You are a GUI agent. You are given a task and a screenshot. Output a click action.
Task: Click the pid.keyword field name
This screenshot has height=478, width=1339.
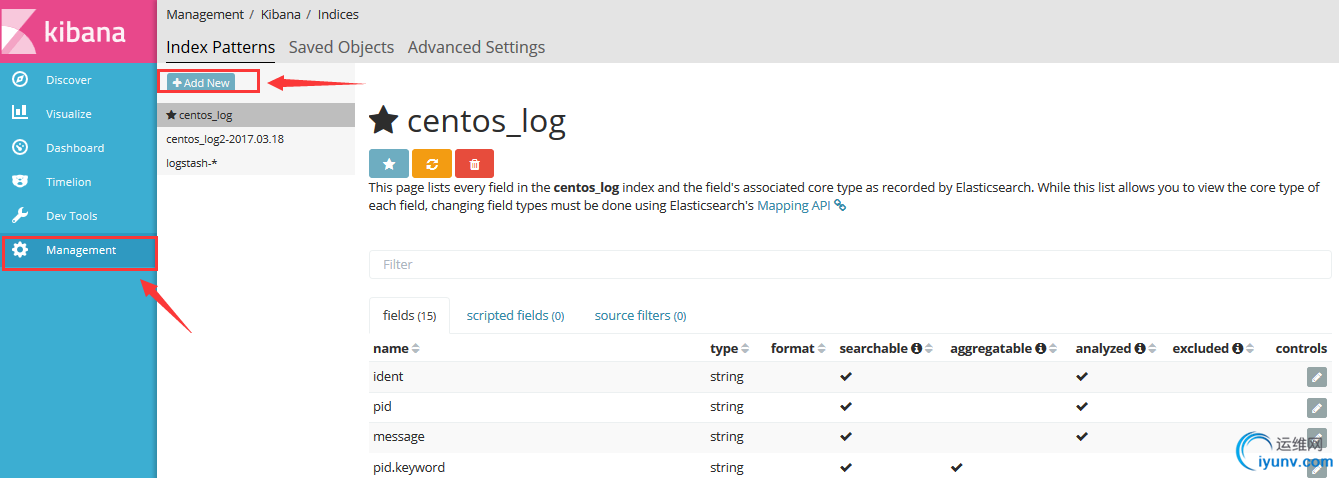[x=409, y=467]
